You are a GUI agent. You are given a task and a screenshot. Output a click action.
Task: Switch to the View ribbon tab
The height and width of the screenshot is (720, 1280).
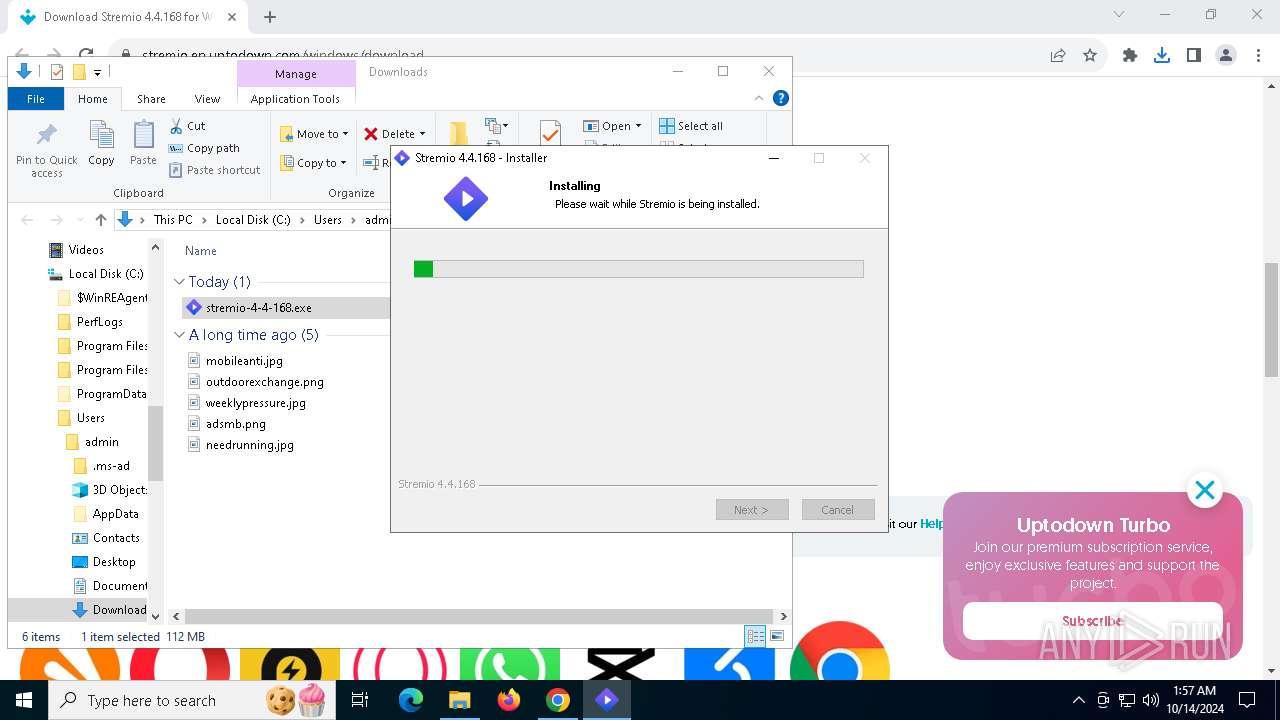point(207,99)
